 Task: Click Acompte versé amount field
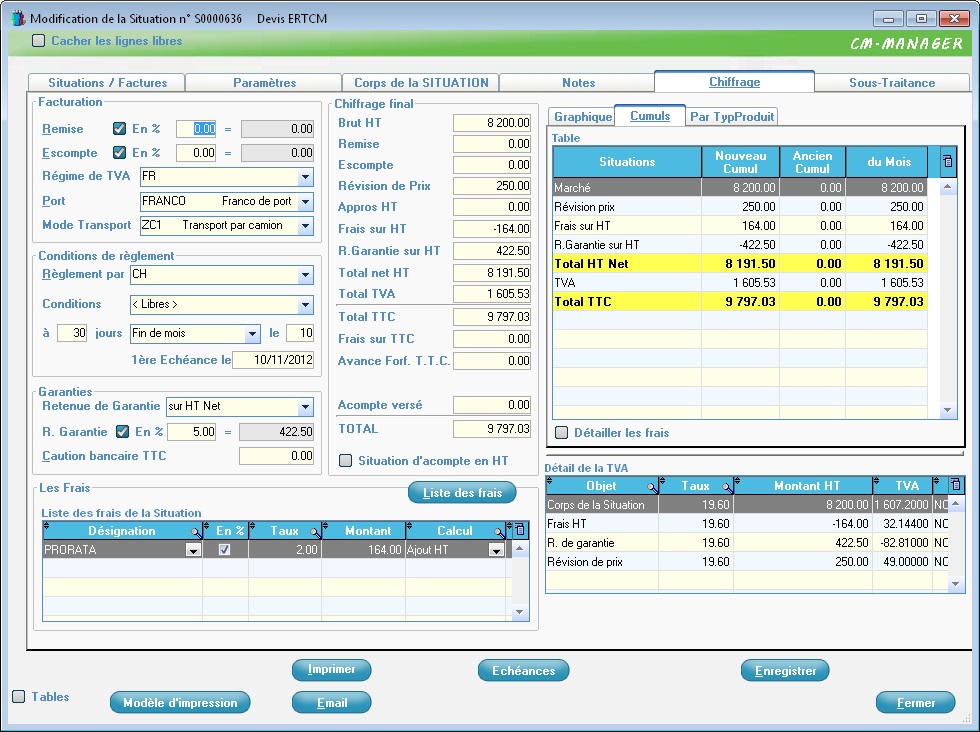coord(492,405)
